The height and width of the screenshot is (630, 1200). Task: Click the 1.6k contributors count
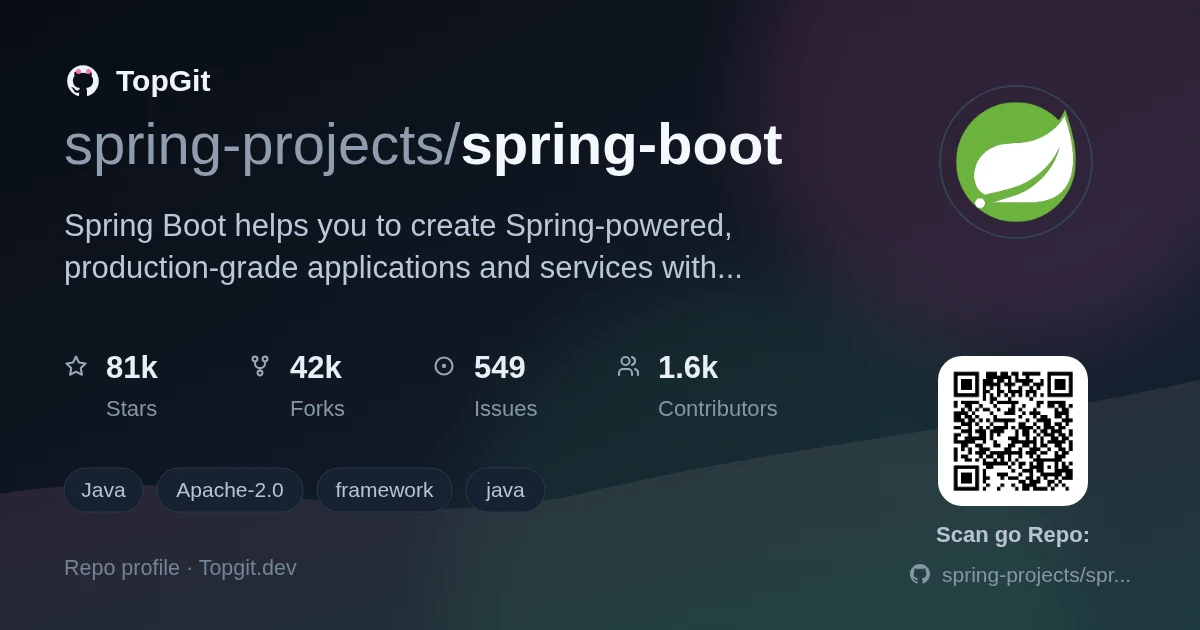pos(688,367)
